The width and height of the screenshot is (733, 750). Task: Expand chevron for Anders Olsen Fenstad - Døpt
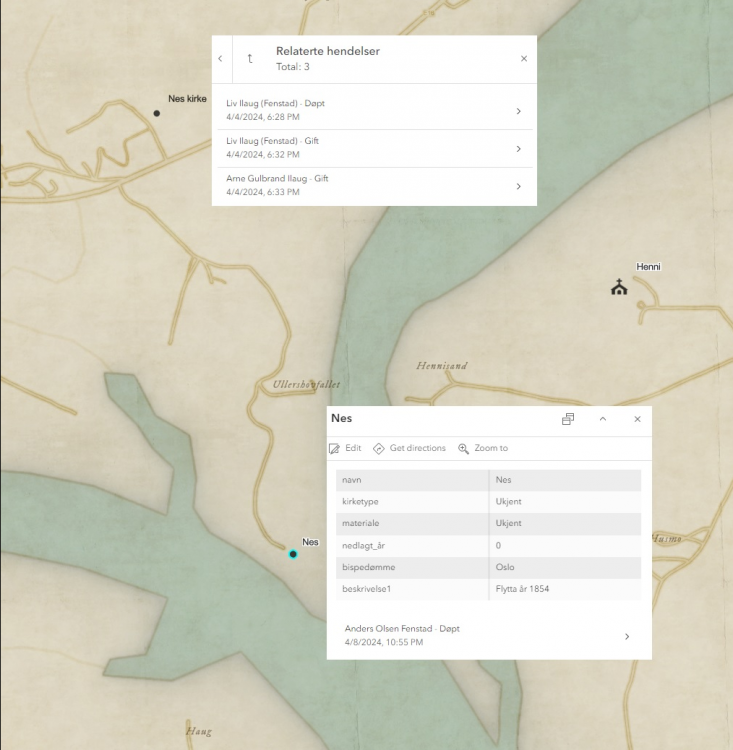click(x=627, y=636)
